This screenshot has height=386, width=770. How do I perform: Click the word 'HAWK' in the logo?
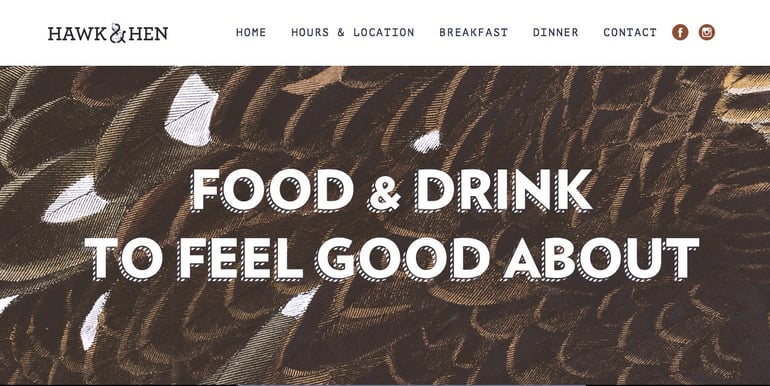pyautogui.click(x=77, y=33)
